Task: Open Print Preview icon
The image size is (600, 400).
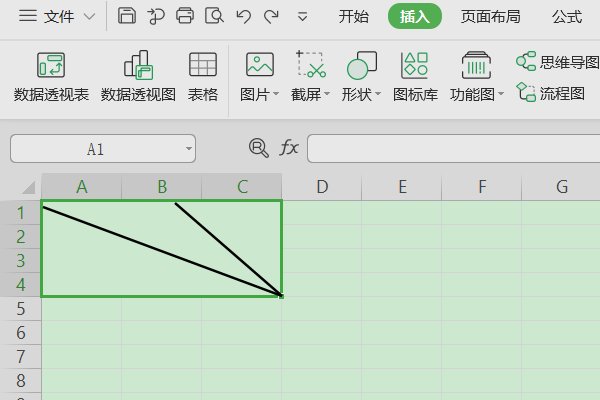Action: 214,16
